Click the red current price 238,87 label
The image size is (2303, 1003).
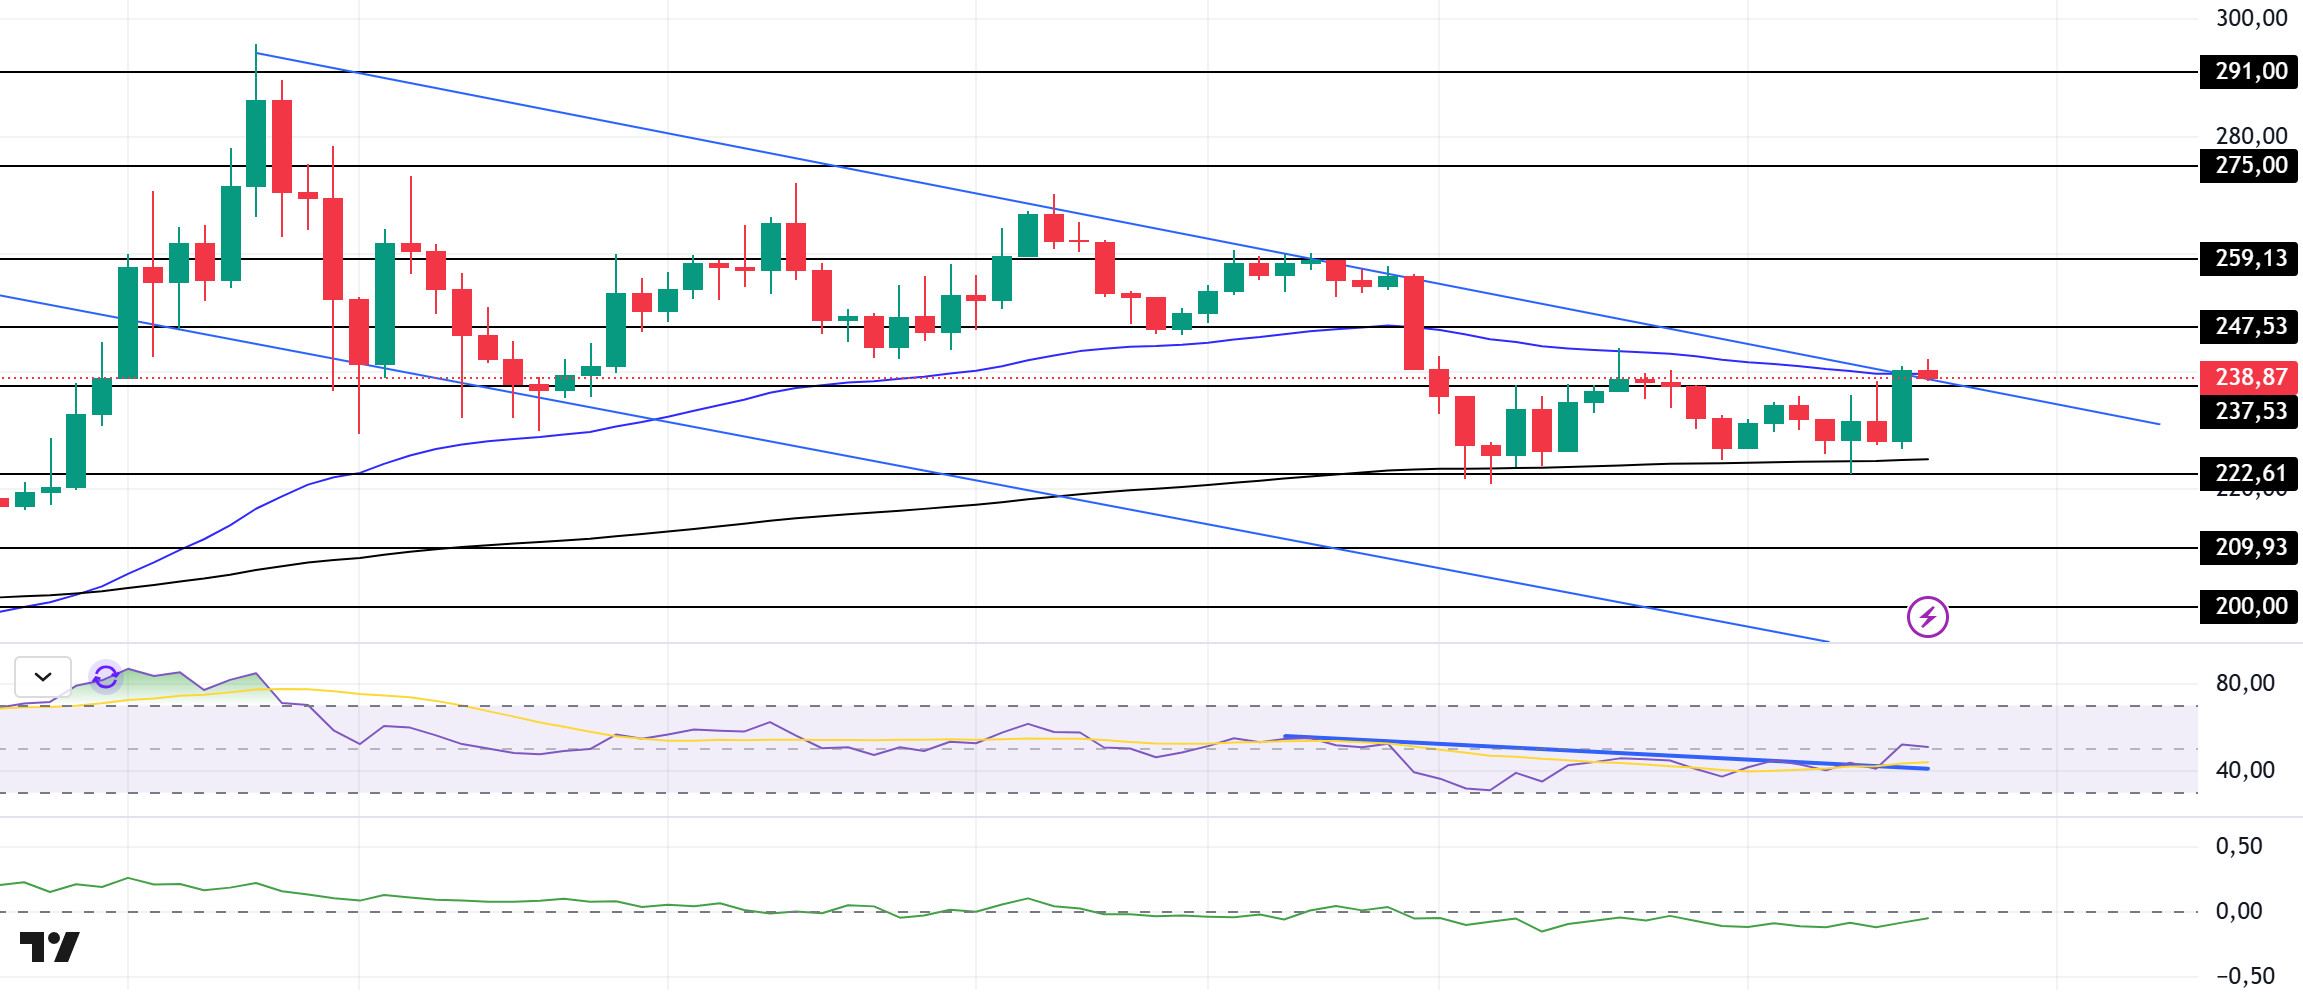coord(2249,377)
